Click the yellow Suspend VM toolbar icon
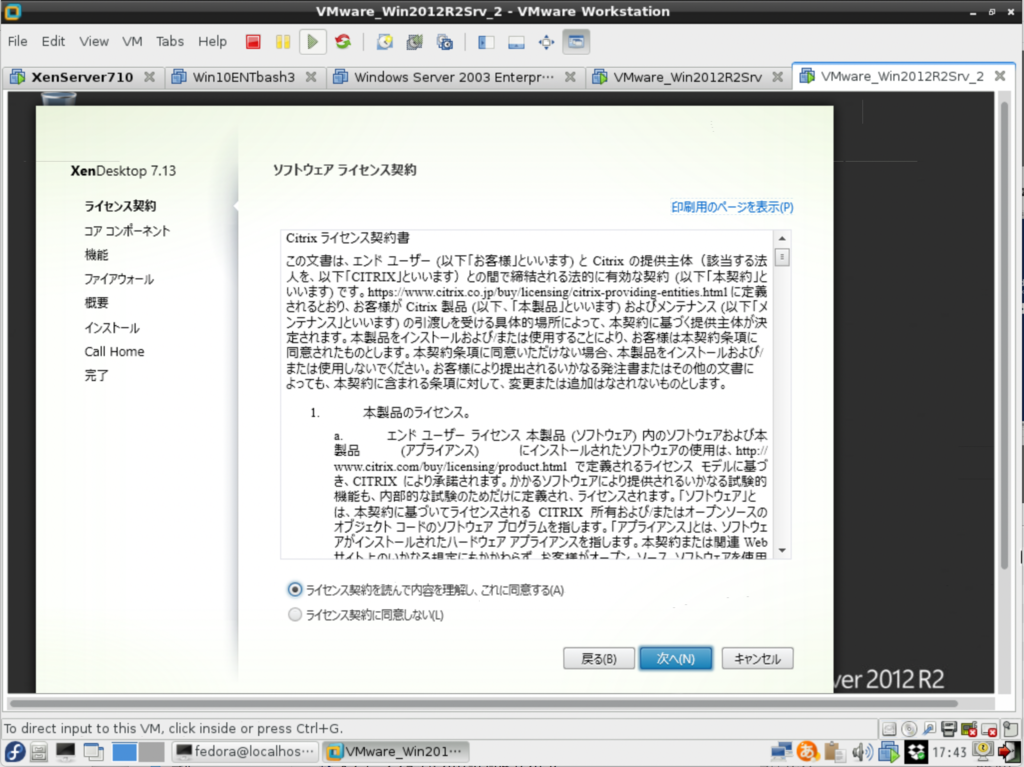The height and width of the screenshot is (767, 1024). tap(283, 42)
